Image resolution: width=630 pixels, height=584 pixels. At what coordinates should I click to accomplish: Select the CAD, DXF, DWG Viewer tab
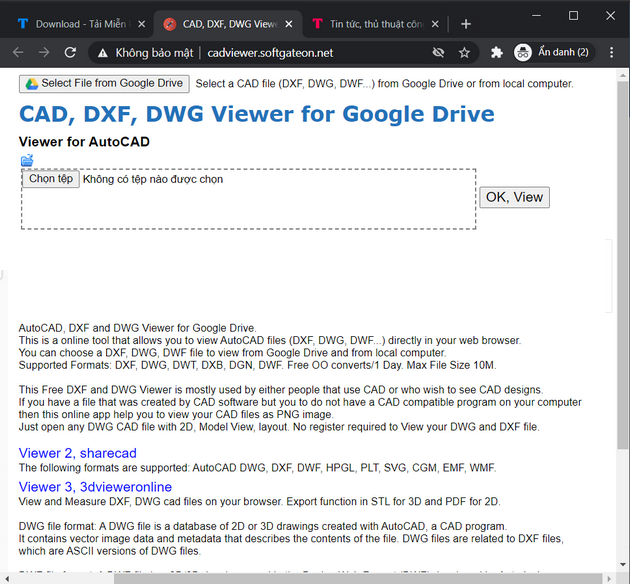point(227,24)
